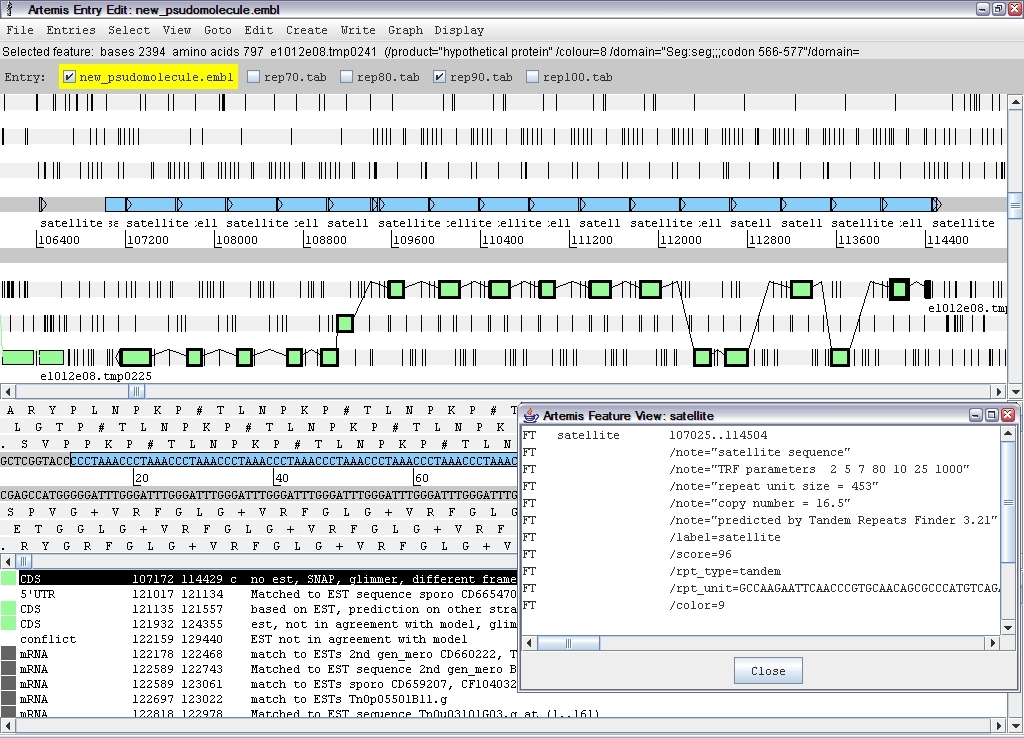The height and width of the screenshot is (738, 1024).
Task: Click Feature View vertical scroll-up arrow
Action: tap(1008, 434)
